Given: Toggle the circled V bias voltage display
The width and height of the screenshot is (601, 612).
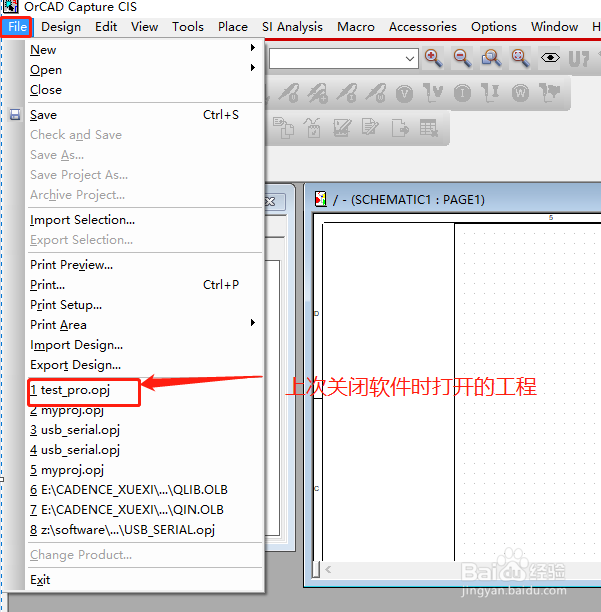Looking at the screenshot, I should tap(404, 94).
